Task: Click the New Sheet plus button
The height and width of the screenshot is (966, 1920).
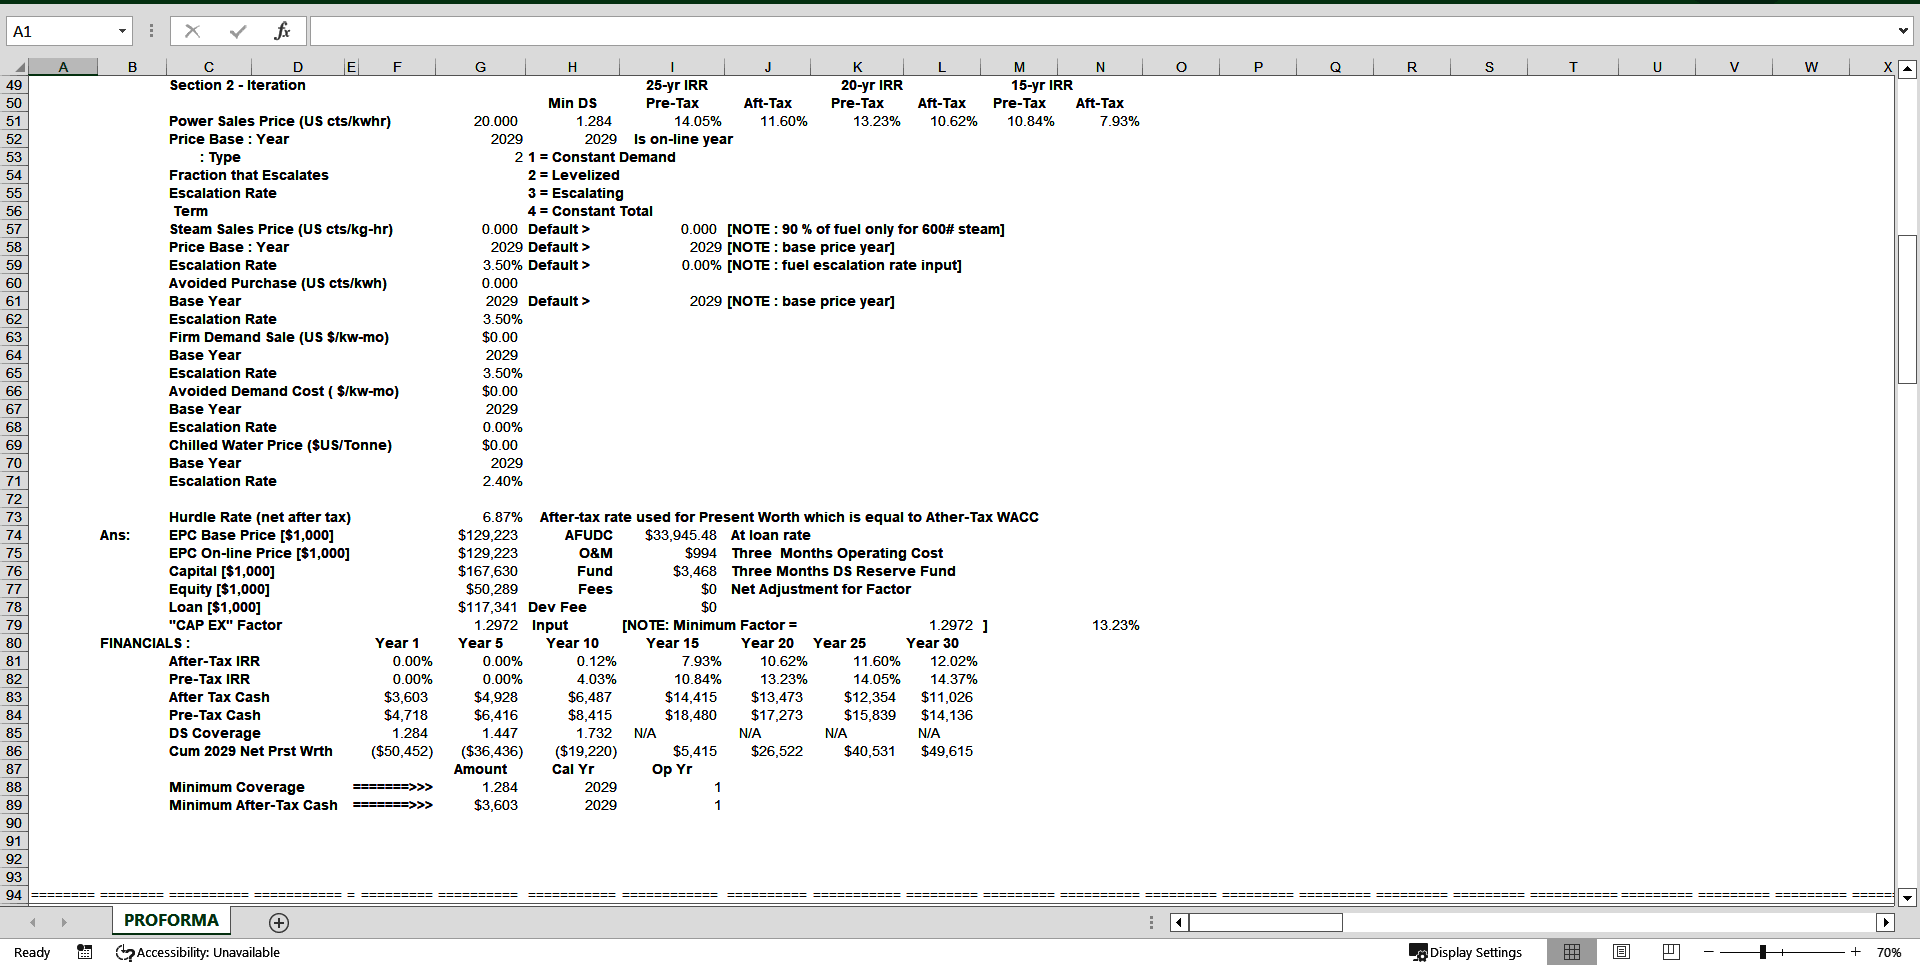Action: (278, 922)
